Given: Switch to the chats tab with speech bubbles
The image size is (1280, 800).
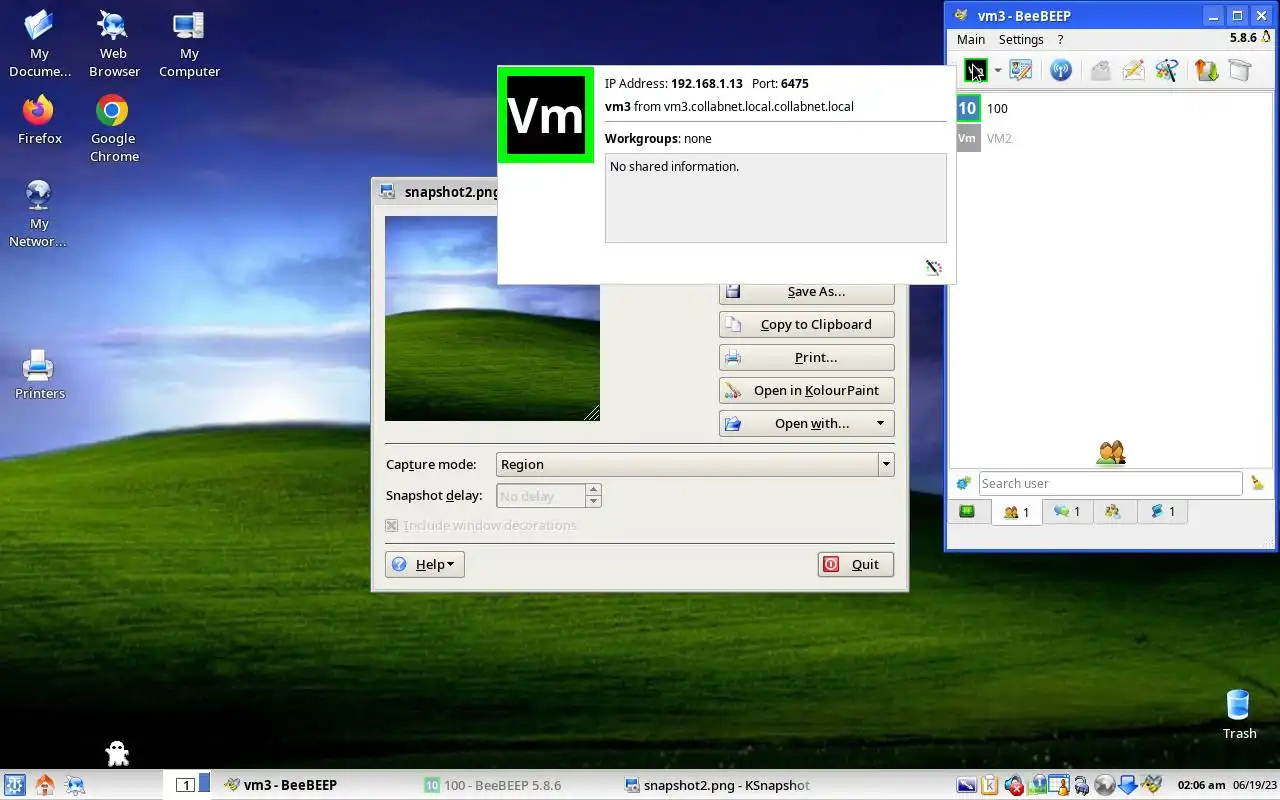Looking at the screenshot, I should (x=1067, y=512).
